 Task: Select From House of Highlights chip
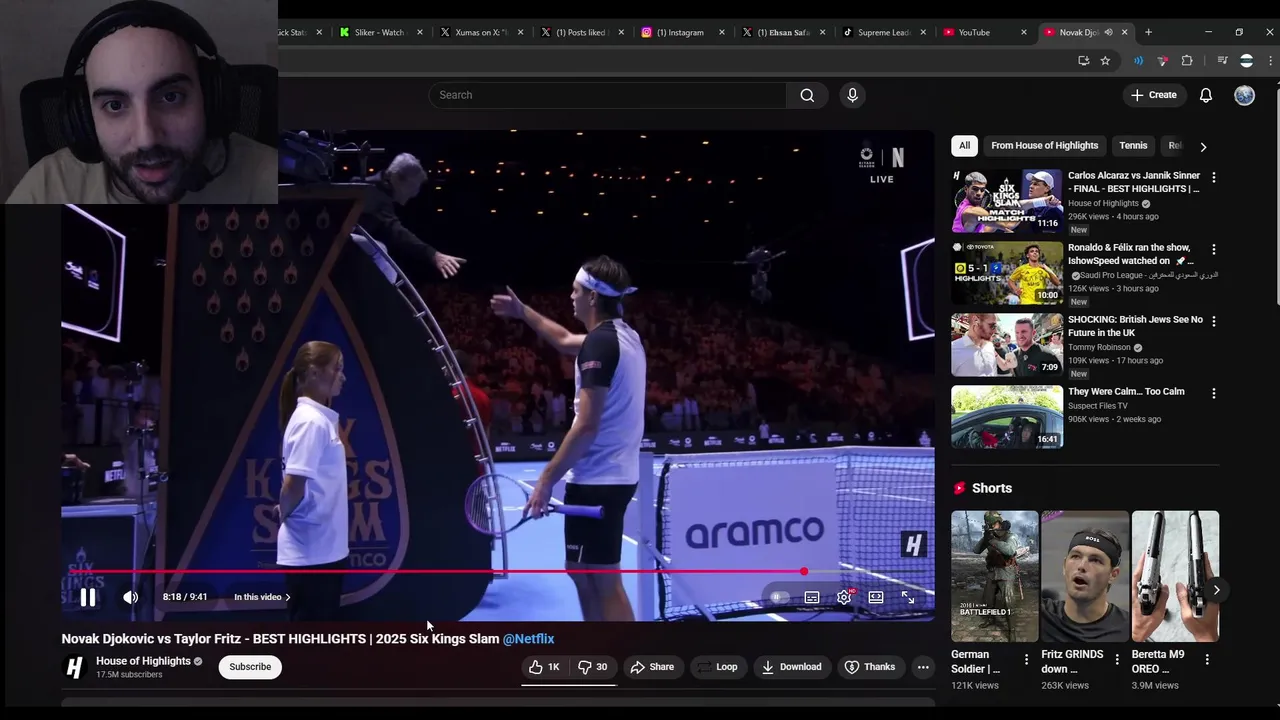[x=1044, y=146]
